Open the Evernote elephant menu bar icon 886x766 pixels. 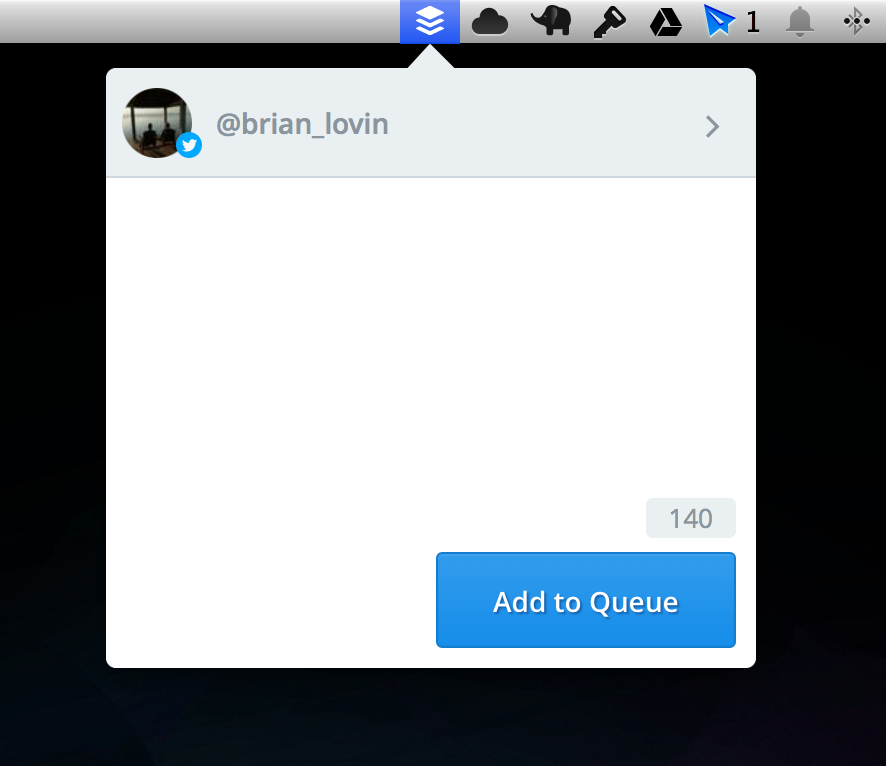point(551,21)
